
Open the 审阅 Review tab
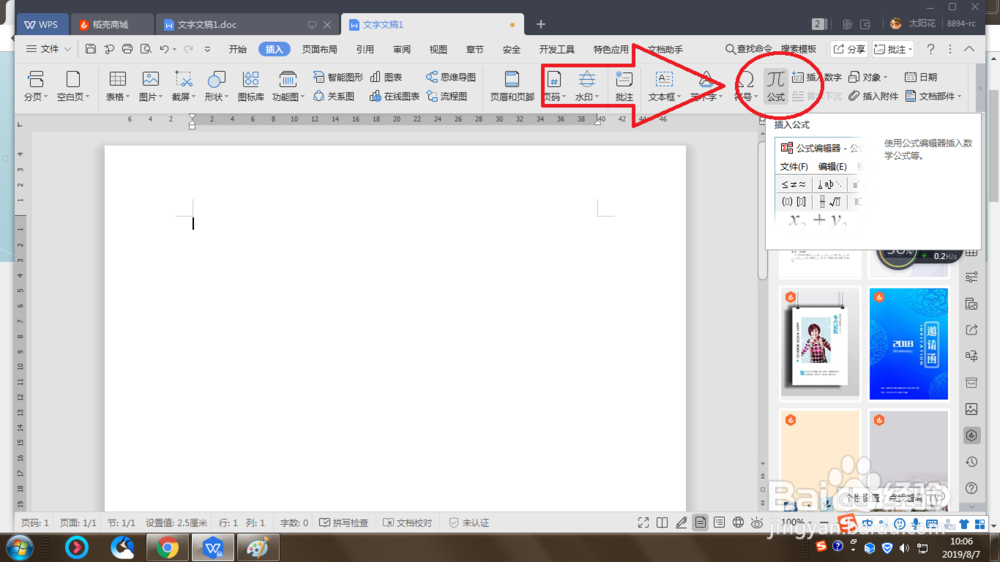(402, 49)
